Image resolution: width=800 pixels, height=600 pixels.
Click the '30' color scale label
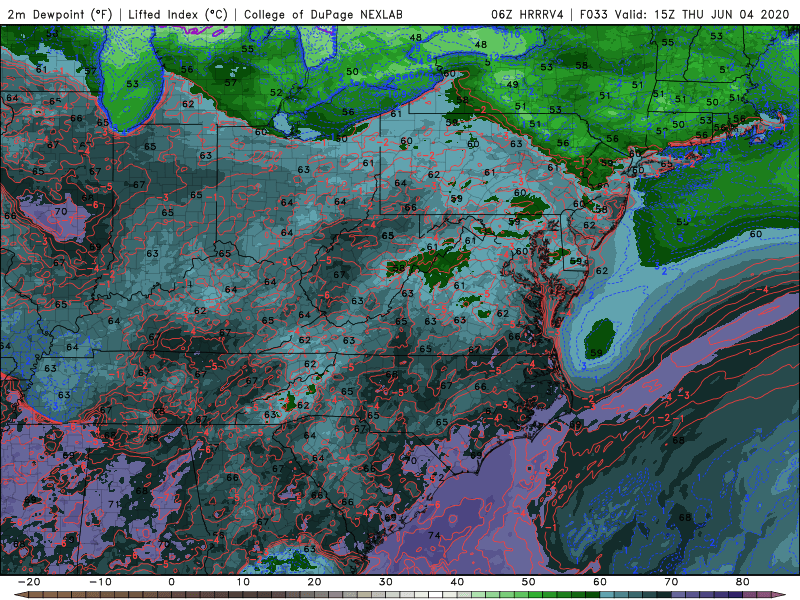pos(386,582)
